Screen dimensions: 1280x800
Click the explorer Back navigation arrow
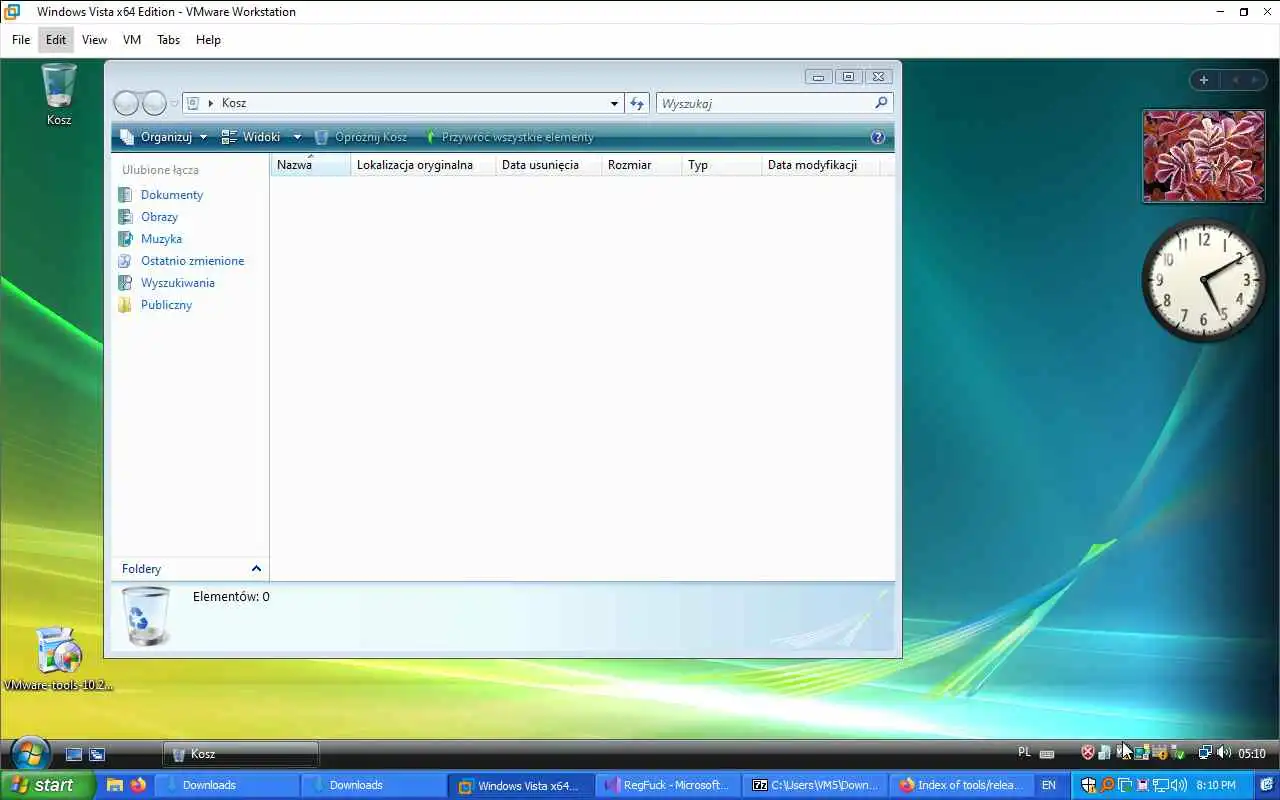[x=126, y=103]
